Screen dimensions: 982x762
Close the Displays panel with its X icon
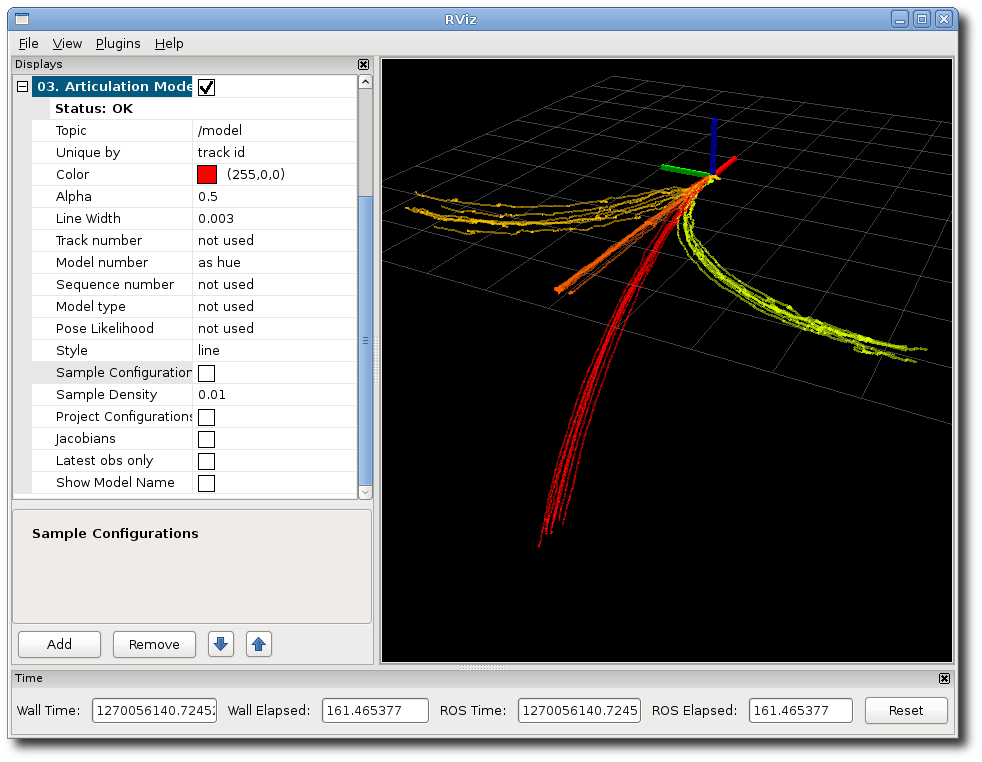coord(363,64)
